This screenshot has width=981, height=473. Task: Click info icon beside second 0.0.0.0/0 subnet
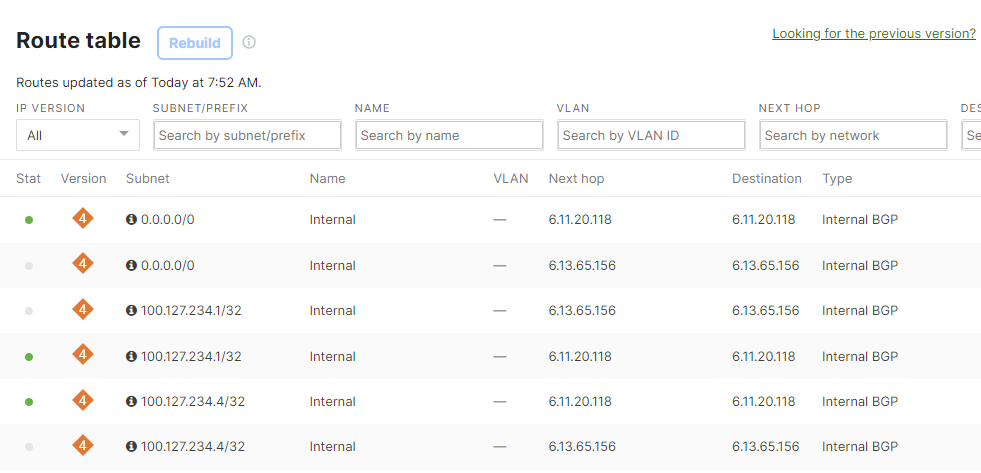coord(131,266)
